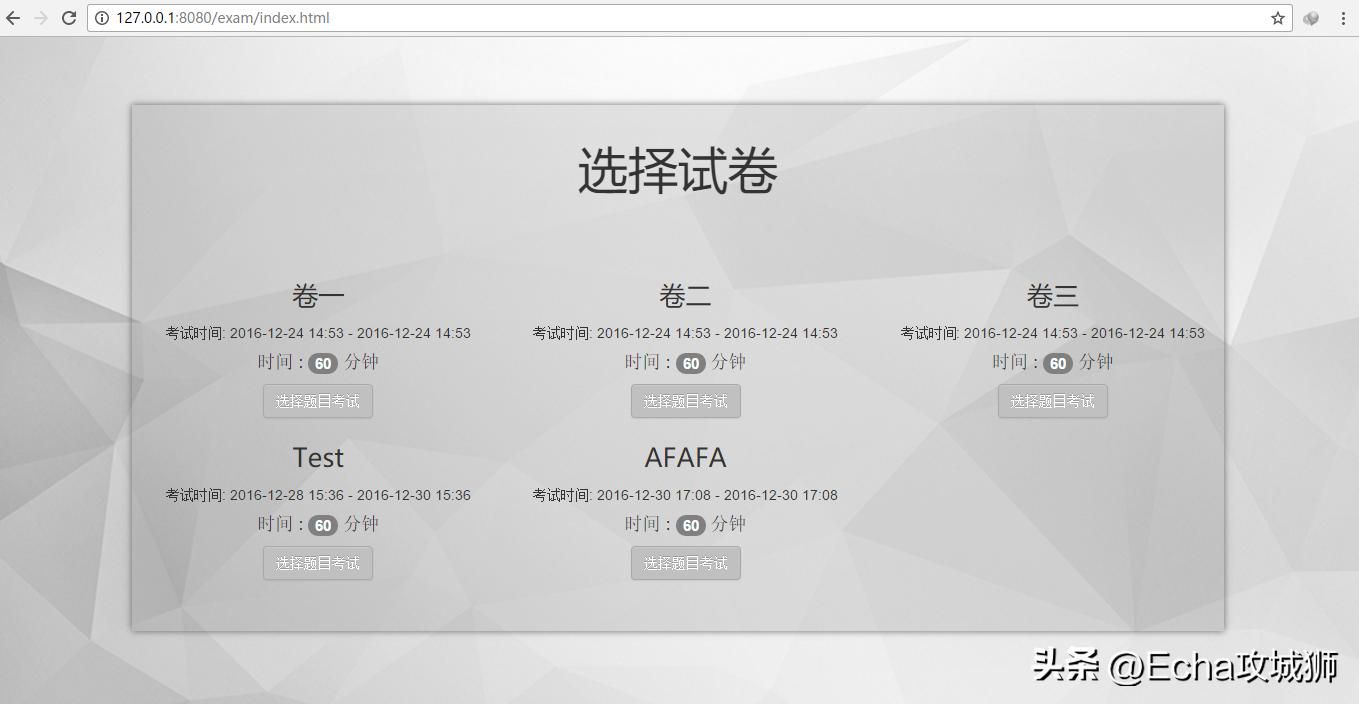Reload the exam selection page

pos(68,17)
